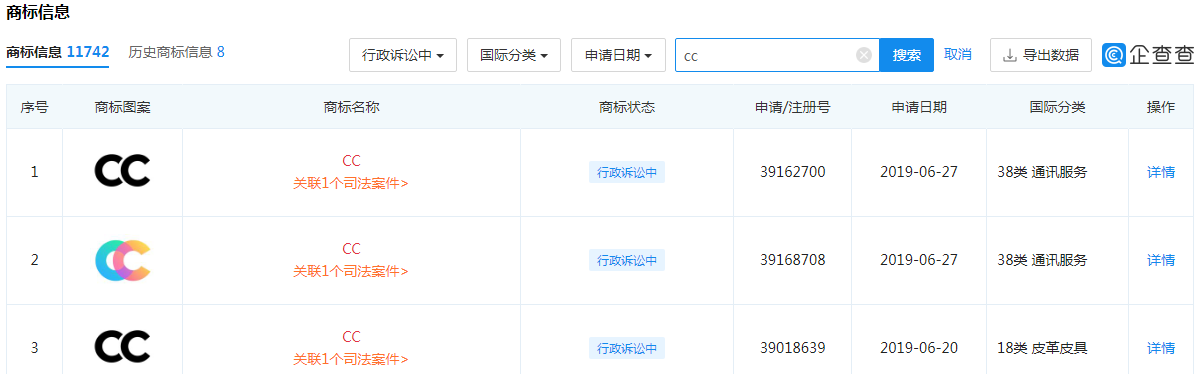Open 关联1个司法案件 link in row 2
The height and width of the screenshot is (374, 1202).
pyautogui.click(x=351, y=271)
